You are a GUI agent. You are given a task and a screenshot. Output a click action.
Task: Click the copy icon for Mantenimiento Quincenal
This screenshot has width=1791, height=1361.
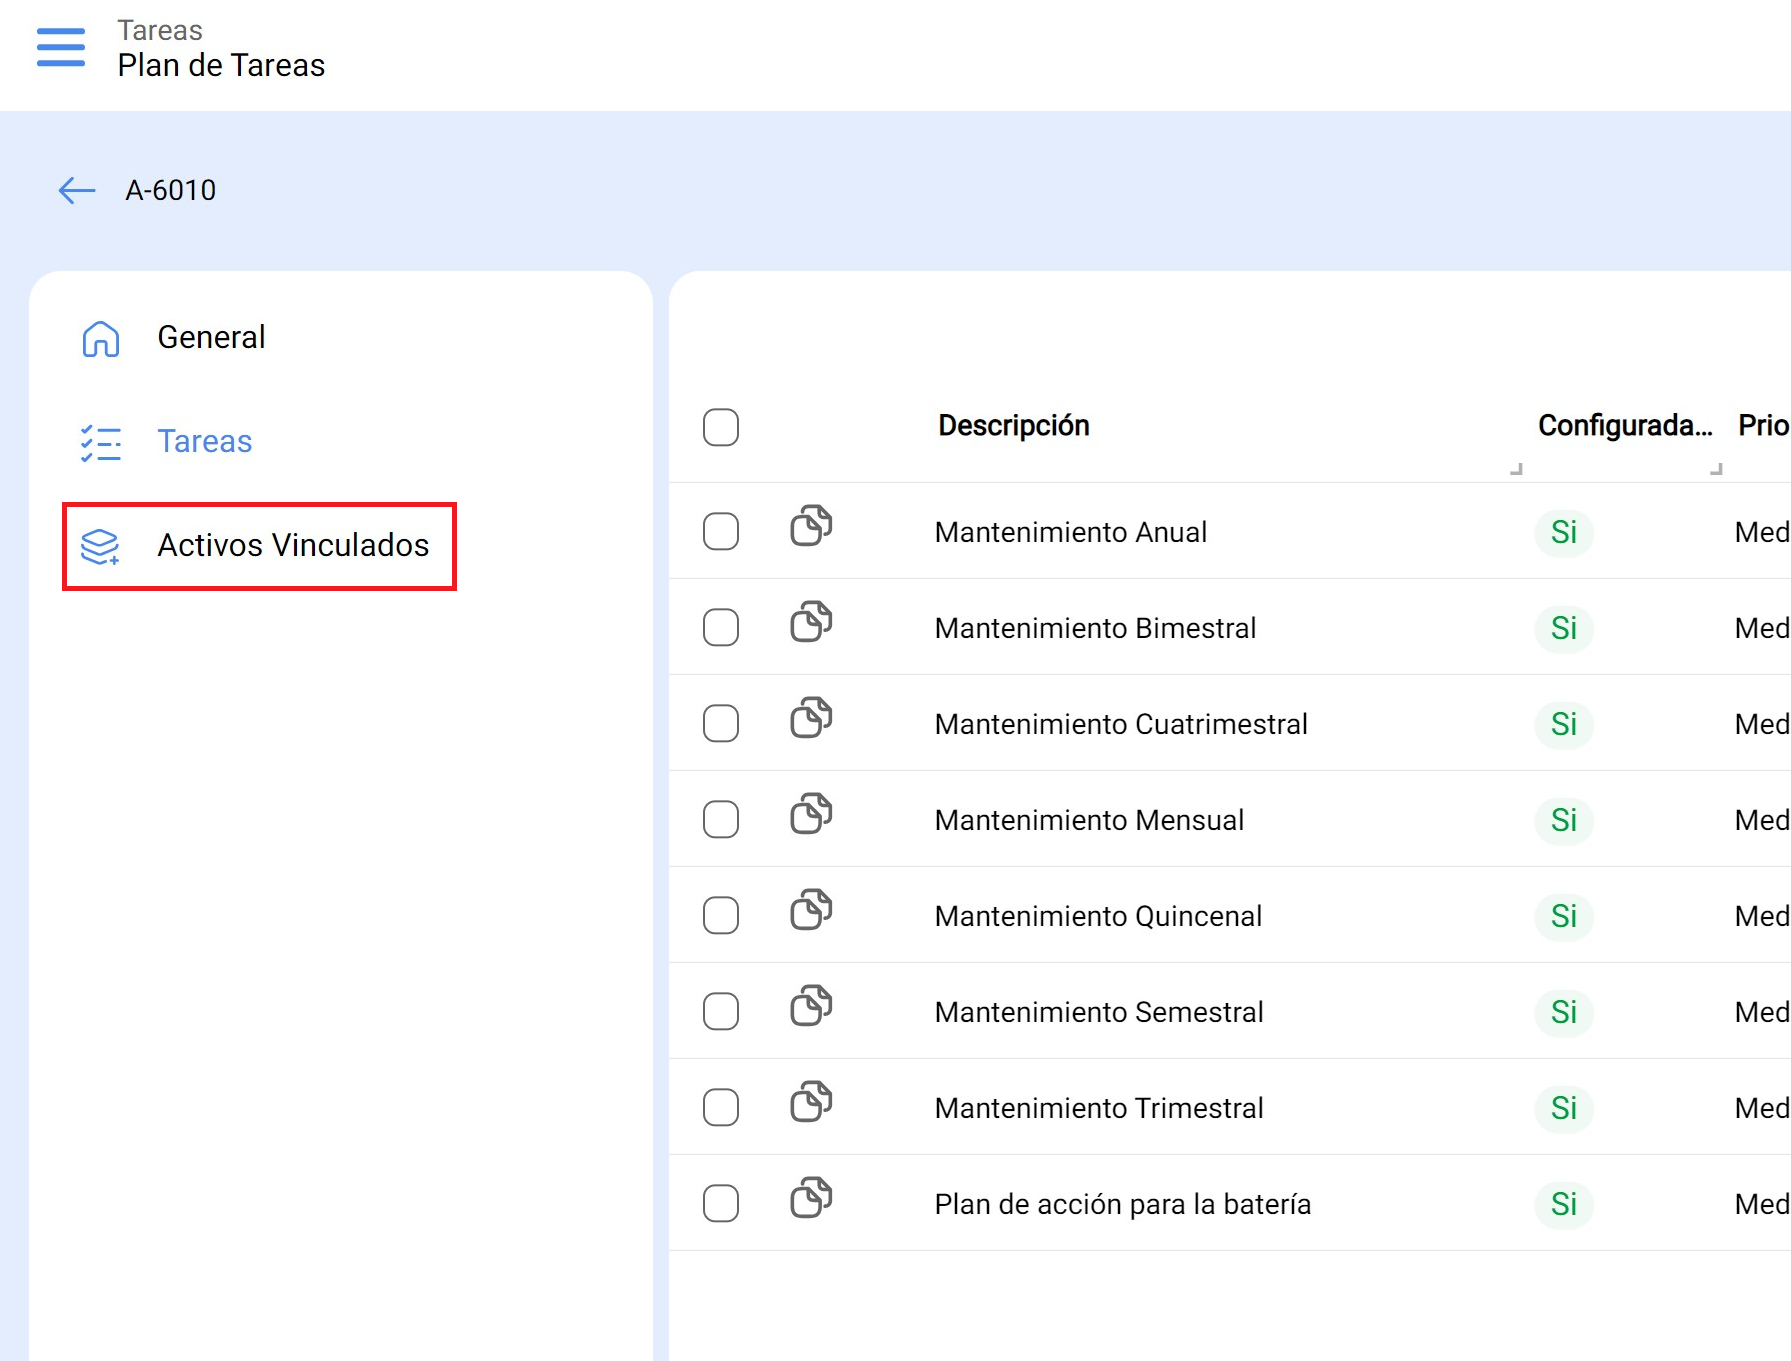pos(811,910)
